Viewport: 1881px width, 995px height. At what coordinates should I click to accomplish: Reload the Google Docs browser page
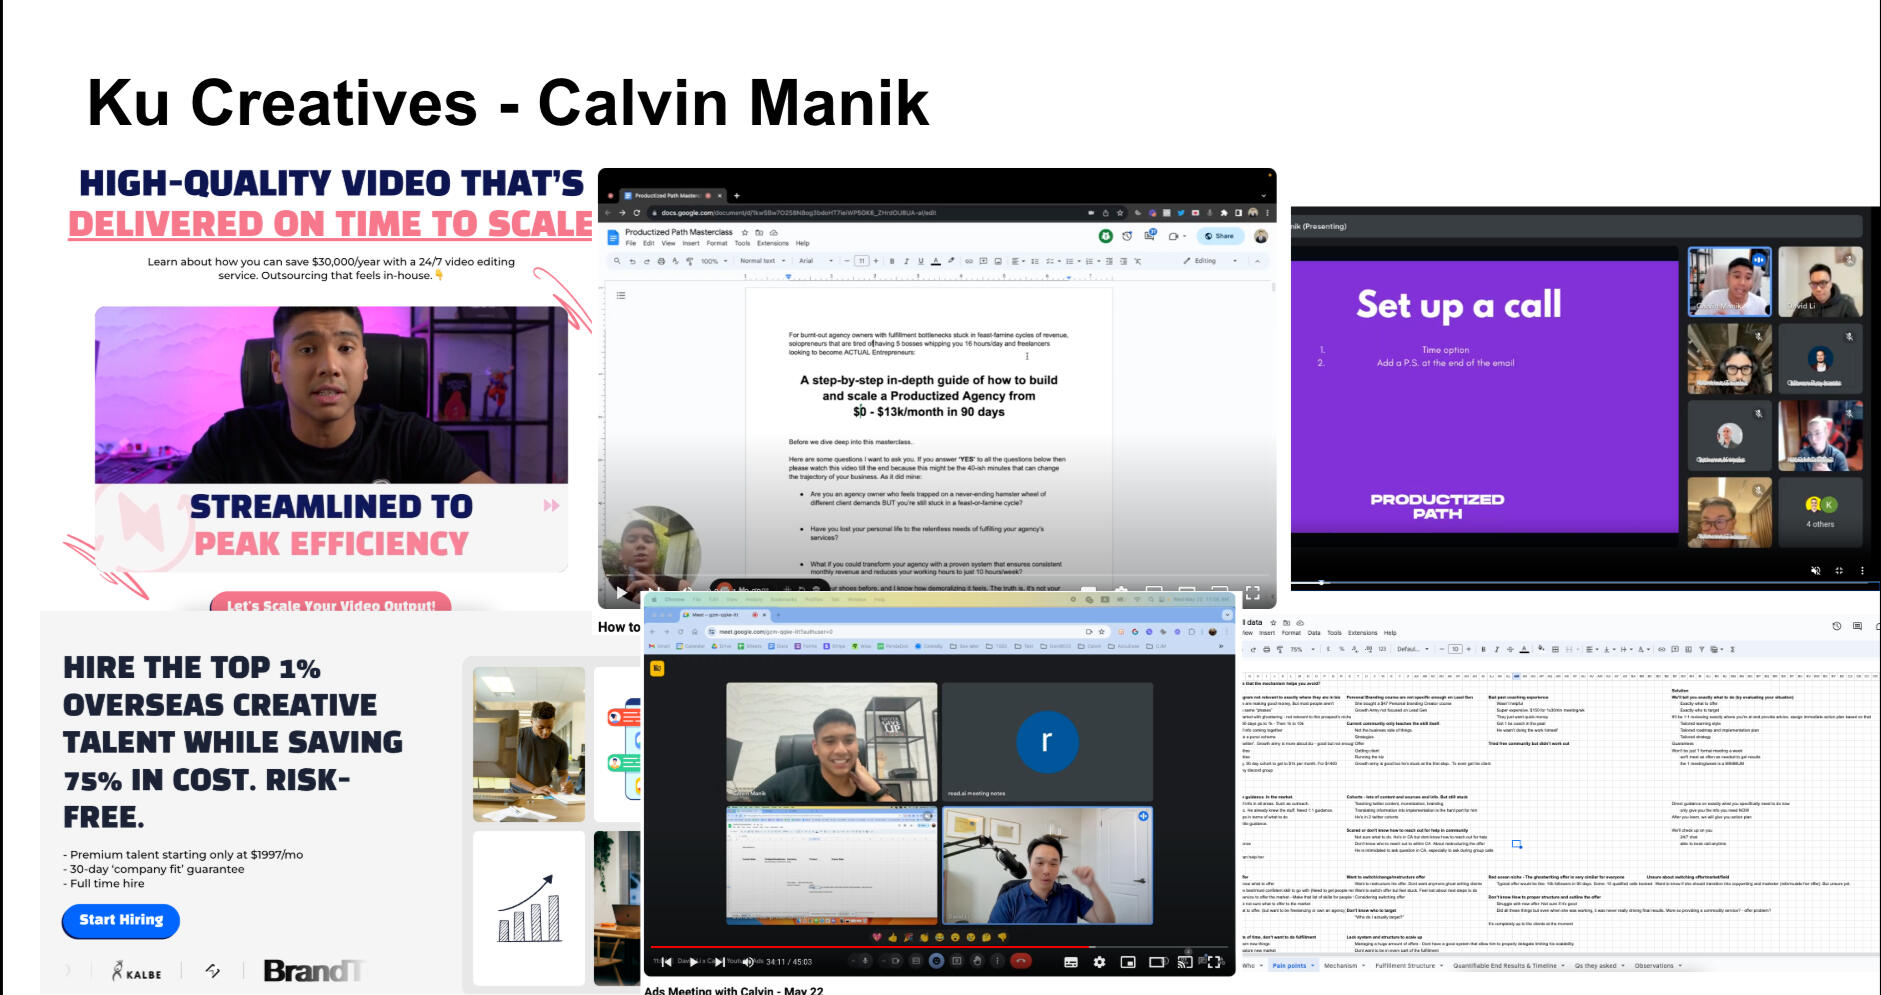tap(636, 213)
